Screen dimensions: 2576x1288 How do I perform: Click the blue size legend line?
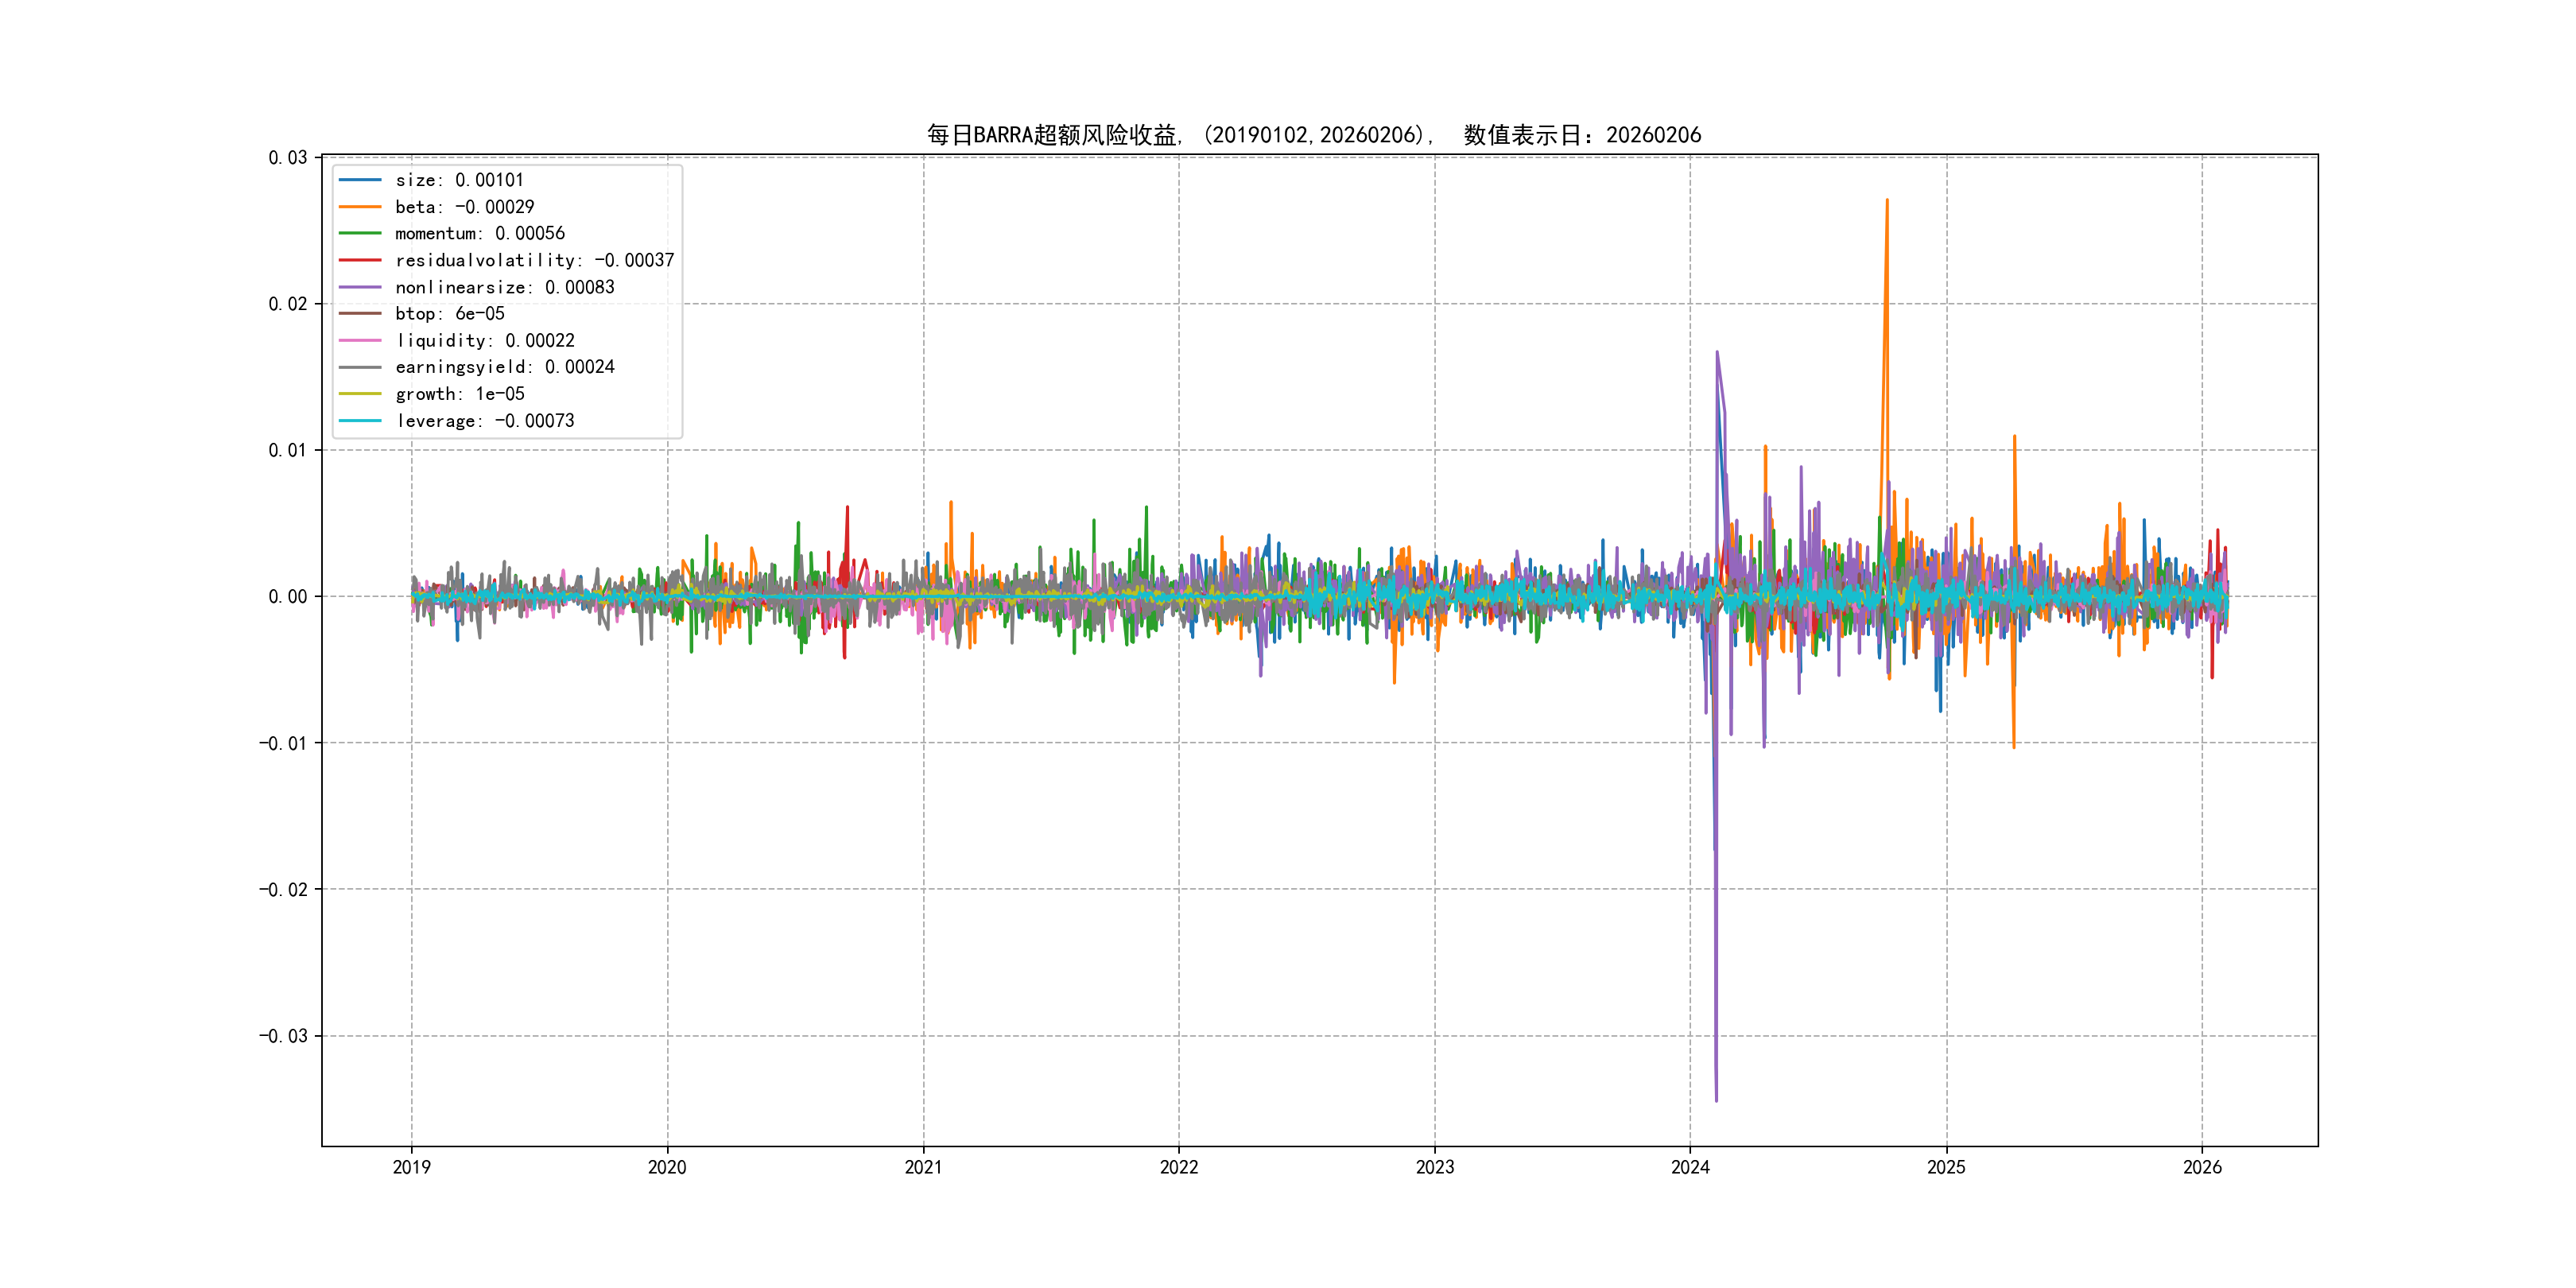(x=360, y=180)
